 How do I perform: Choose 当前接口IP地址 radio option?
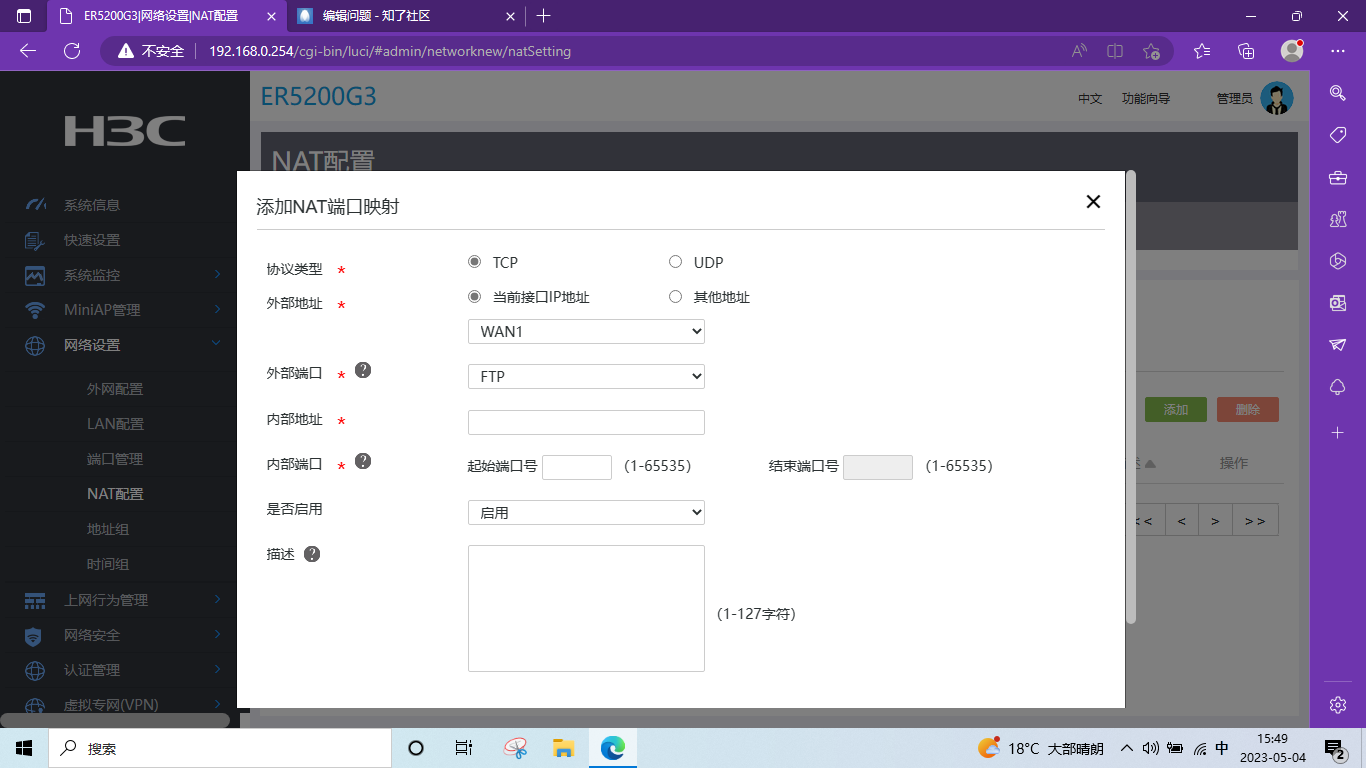475,297
